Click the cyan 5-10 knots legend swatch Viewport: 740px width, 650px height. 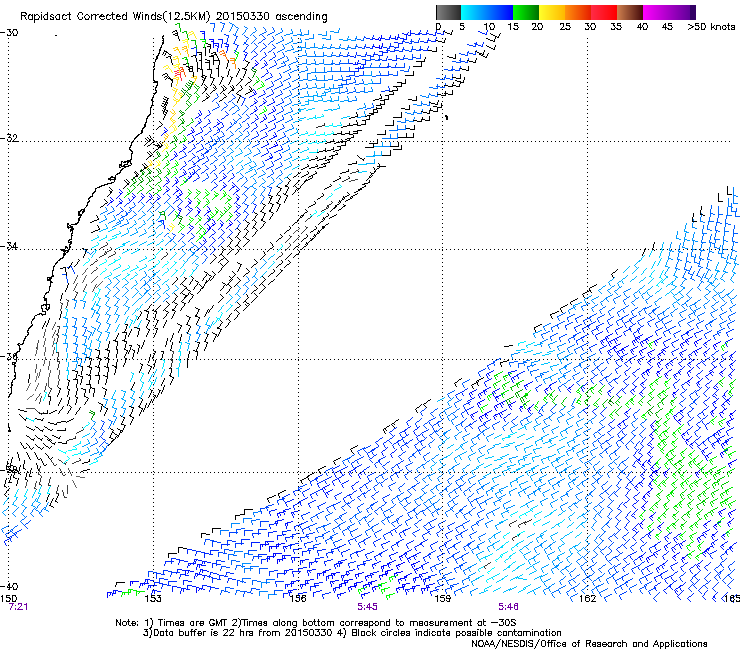tap(474, 12)
